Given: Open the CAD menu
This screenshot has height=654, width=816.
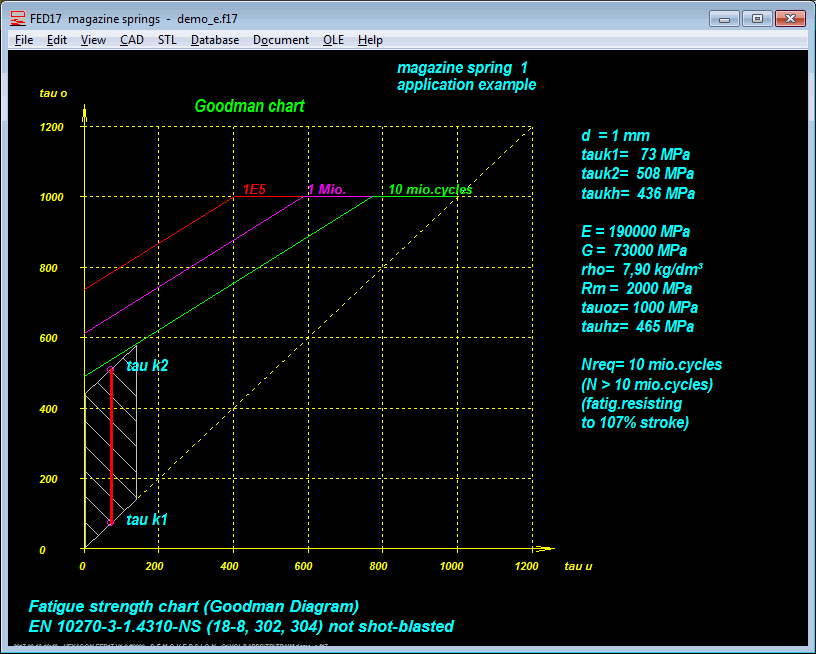Looking at the screenshot, I should pos(132,40).
